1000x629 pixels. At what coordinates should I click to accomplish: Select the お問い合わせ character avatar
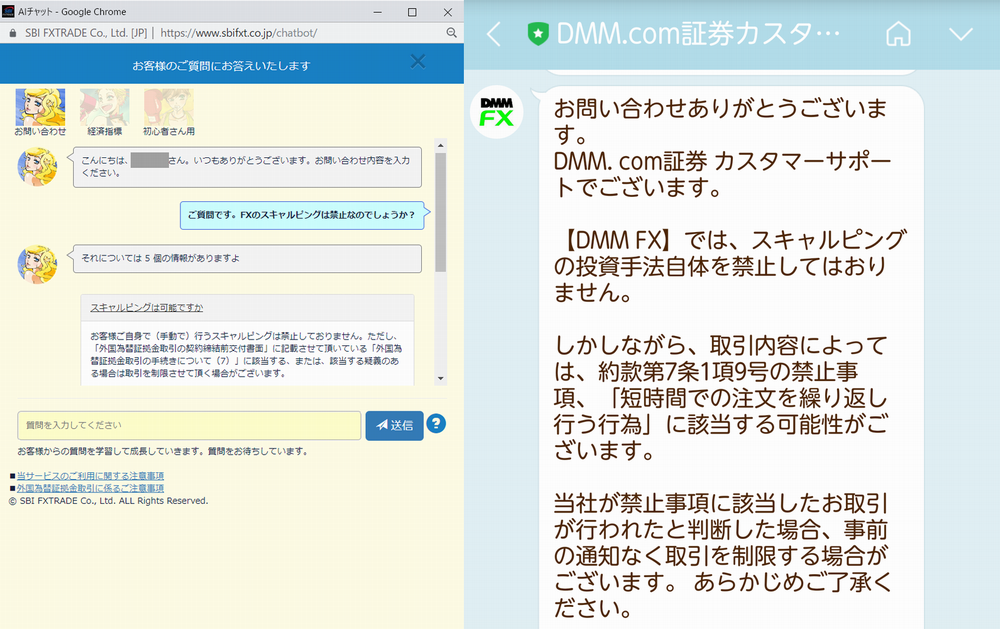40,107
